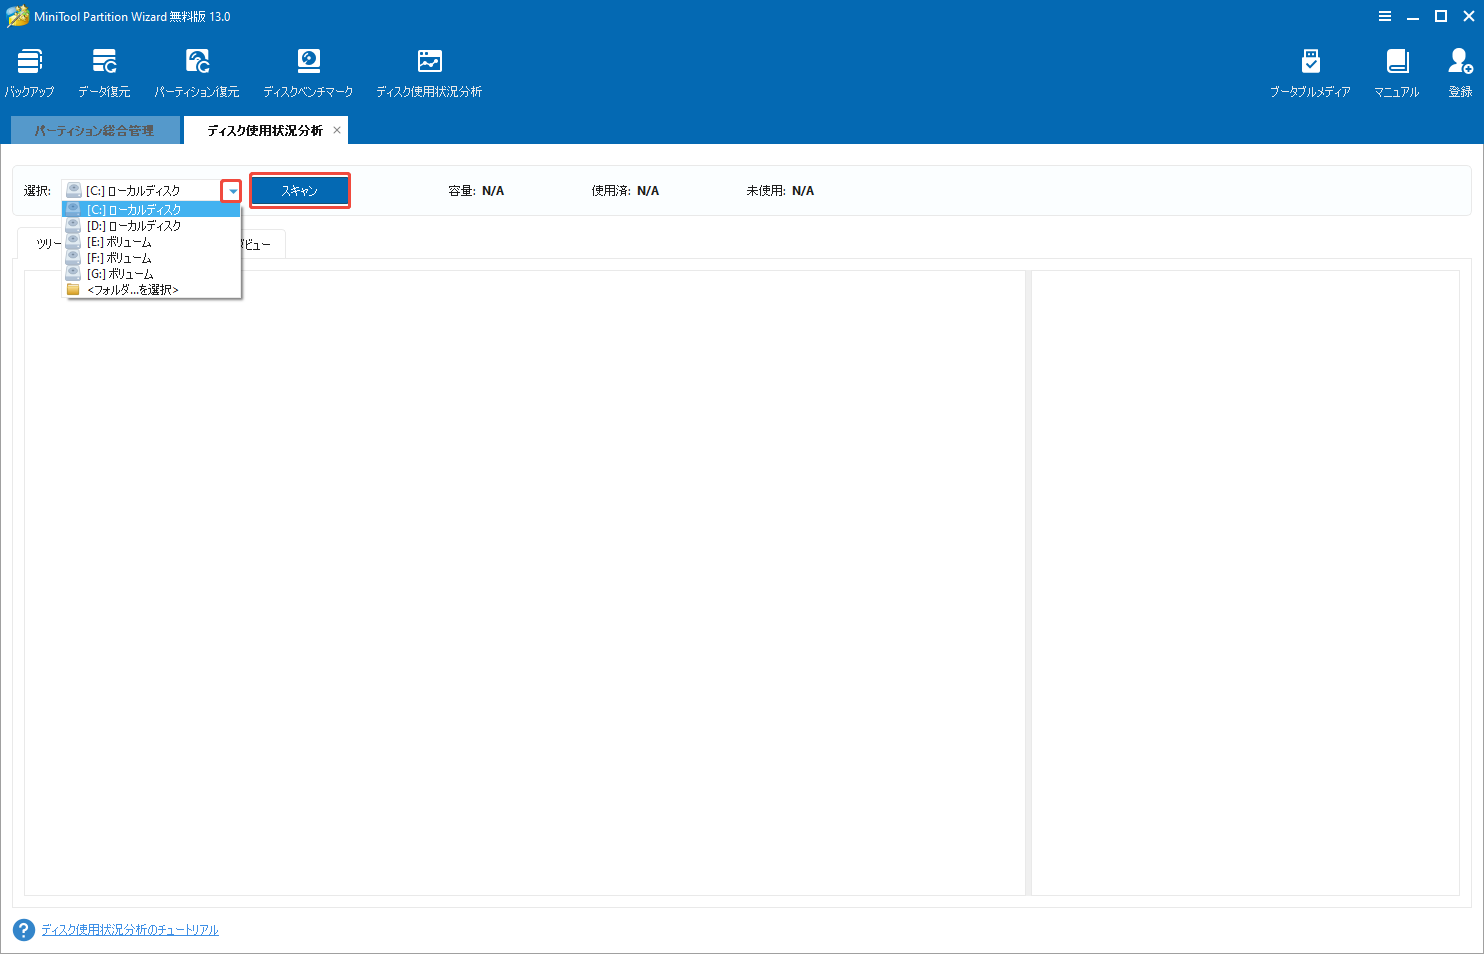Screen dimensions: 1484x954
Task: Open the バックアップ backup tool
Action: click(30, 73)
